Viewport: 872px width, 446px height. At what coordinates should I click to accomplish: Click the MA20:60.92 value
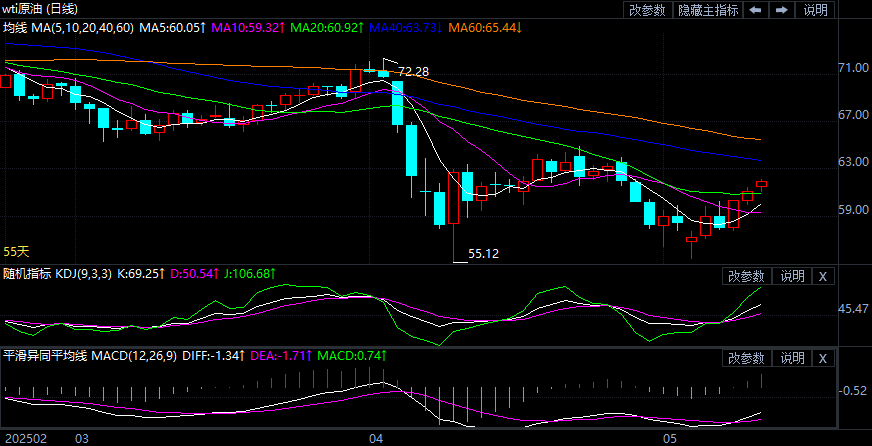(x=327, y=27)
